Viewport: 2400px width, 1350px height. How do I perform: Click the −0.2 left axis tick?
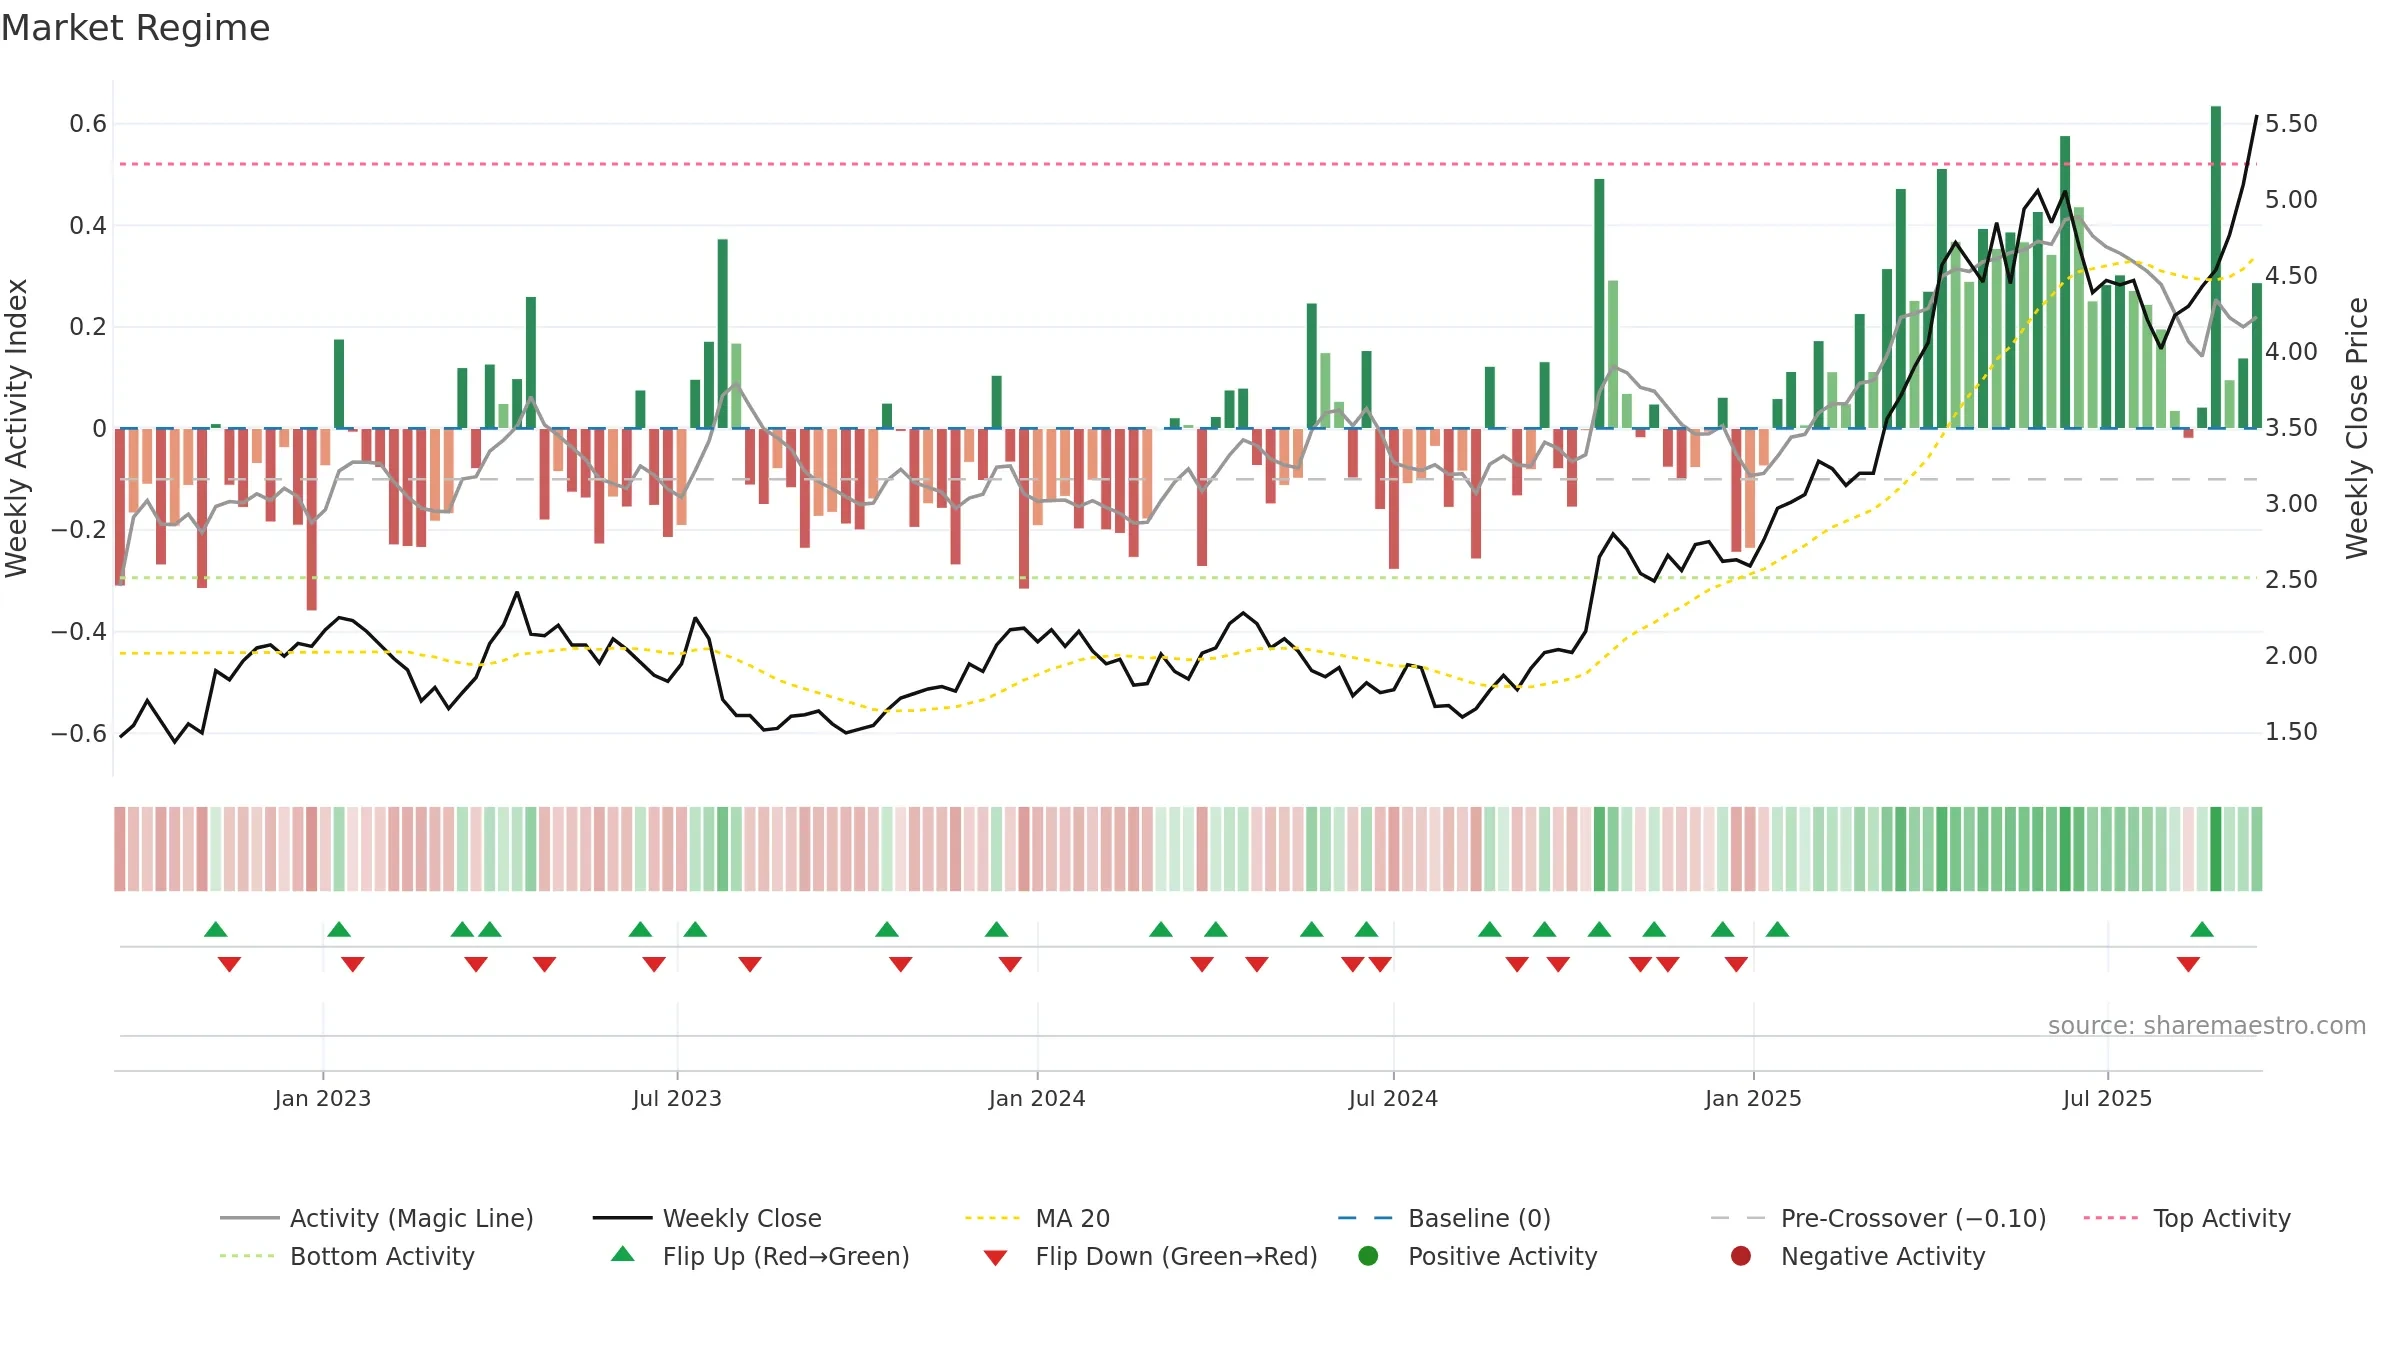[79, 530]
